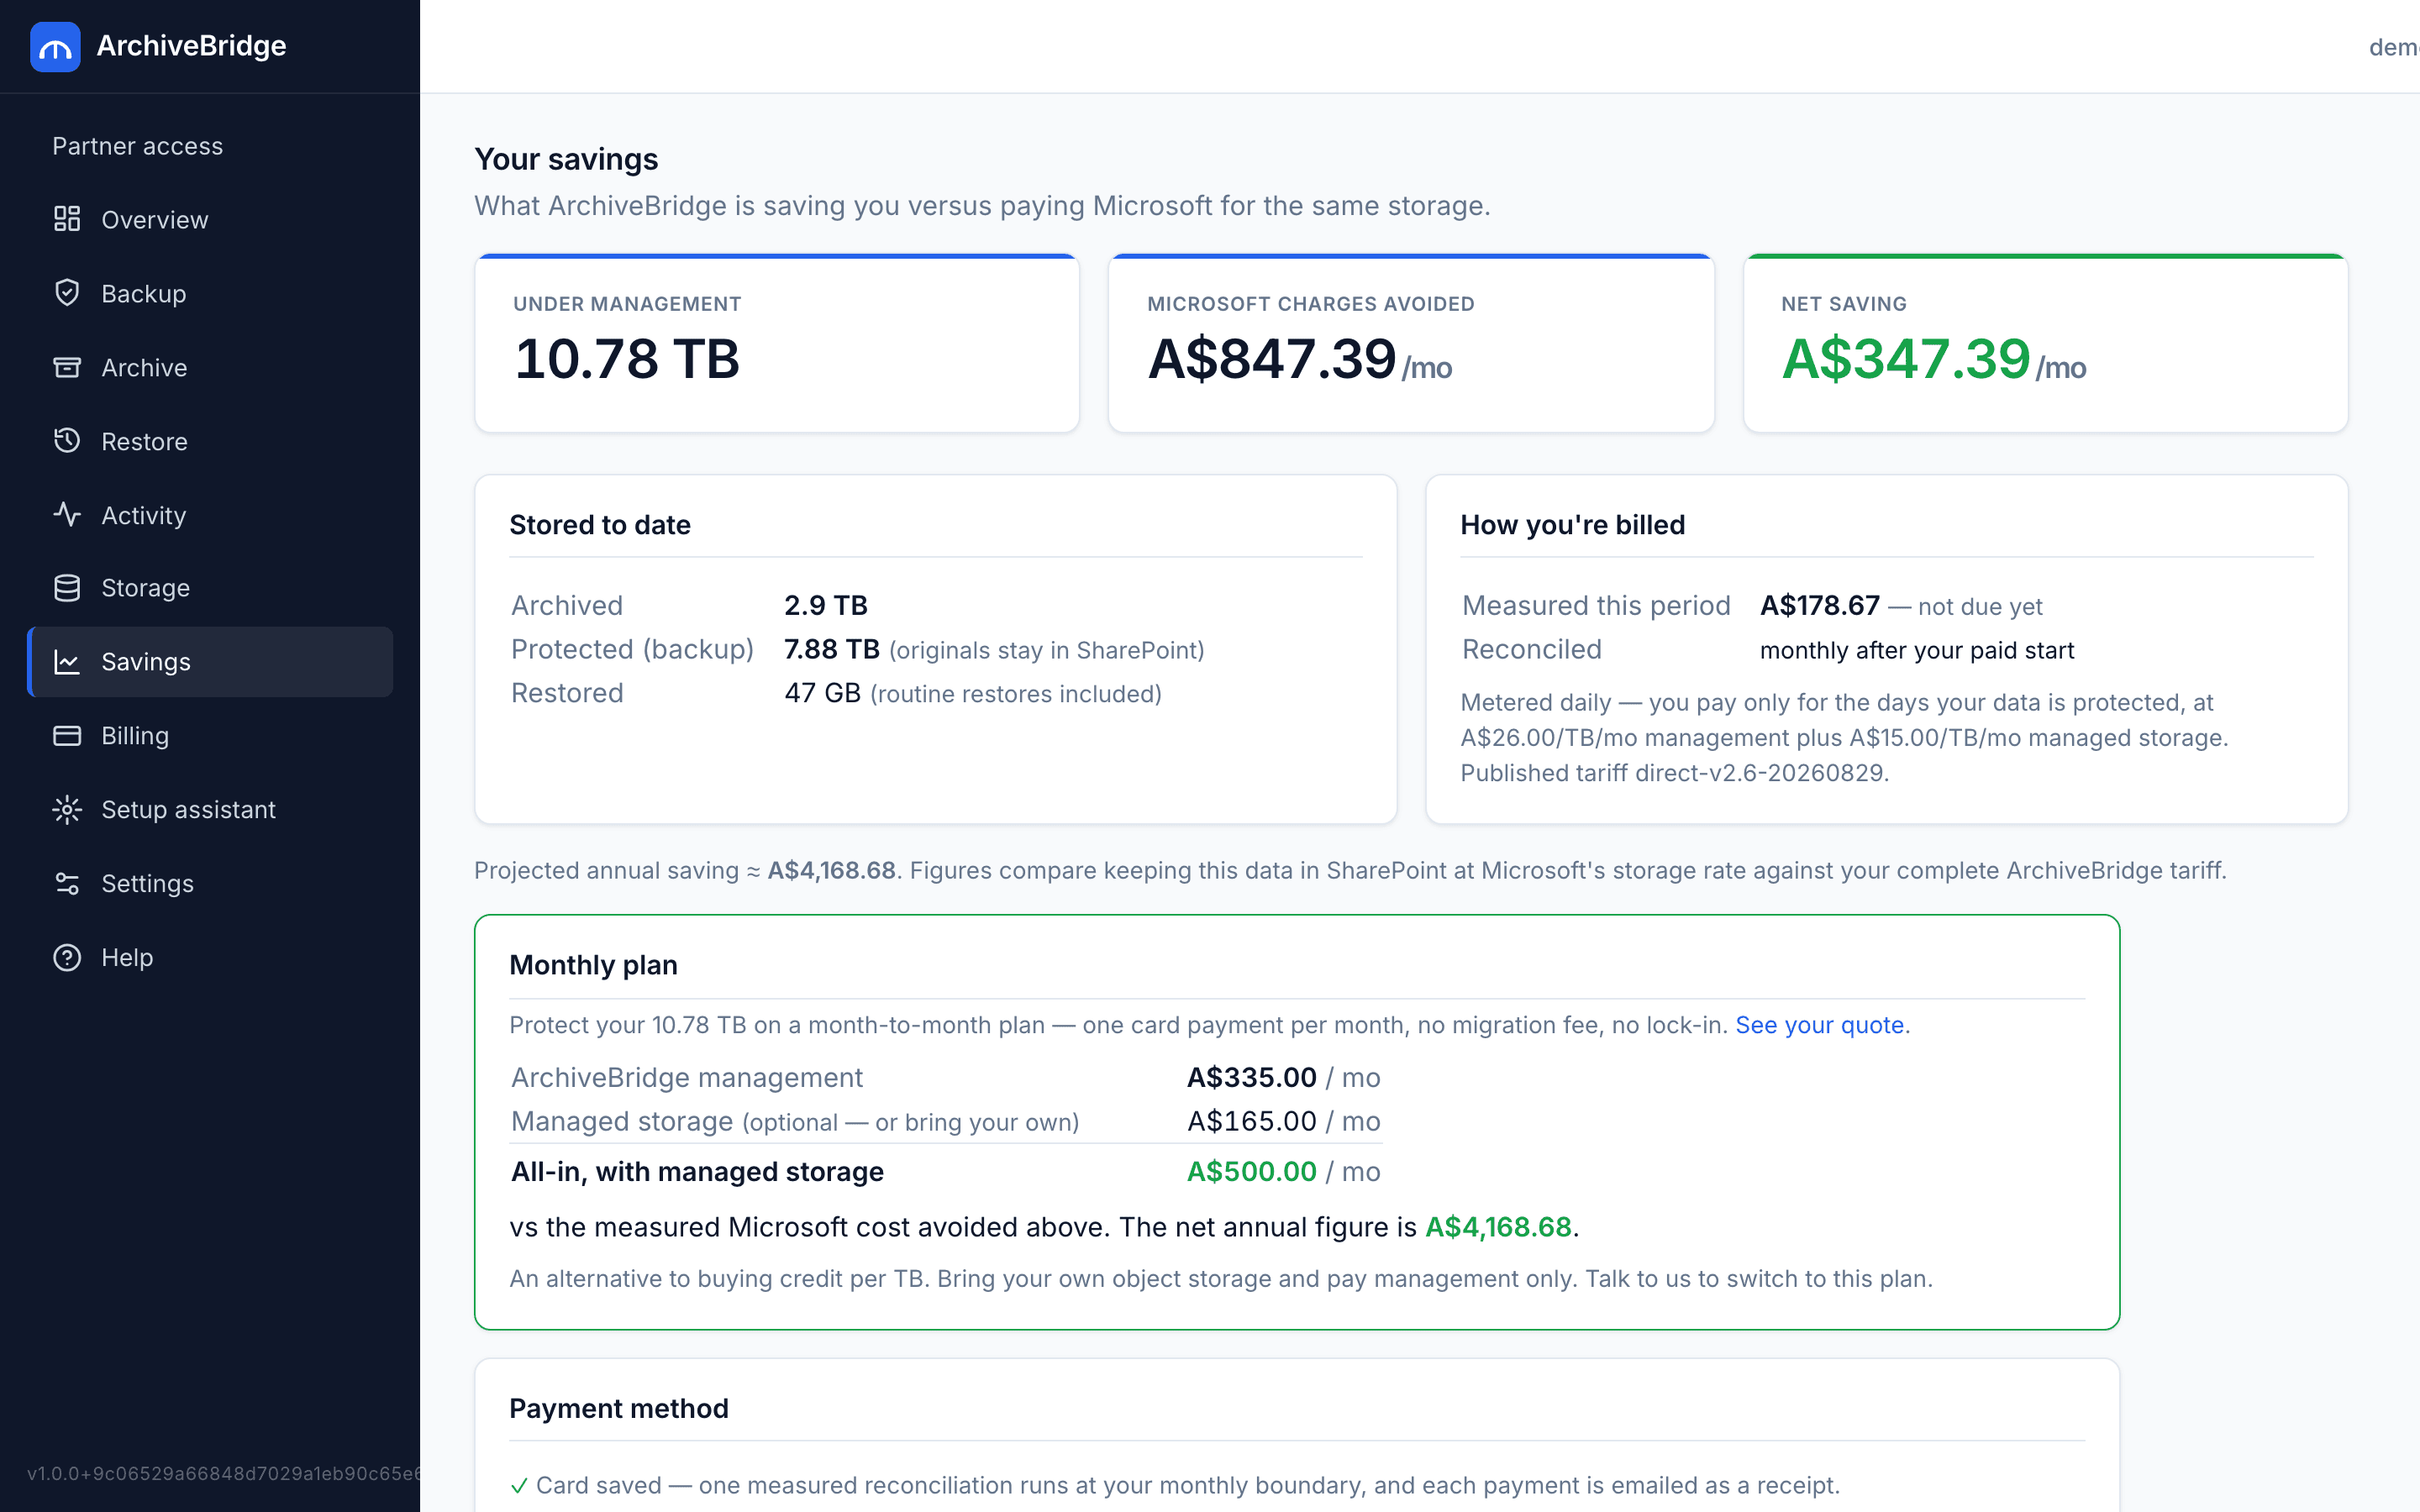Open the Activity page
The height and width of the screenshot is (1512, 2420).
(210, 514)
